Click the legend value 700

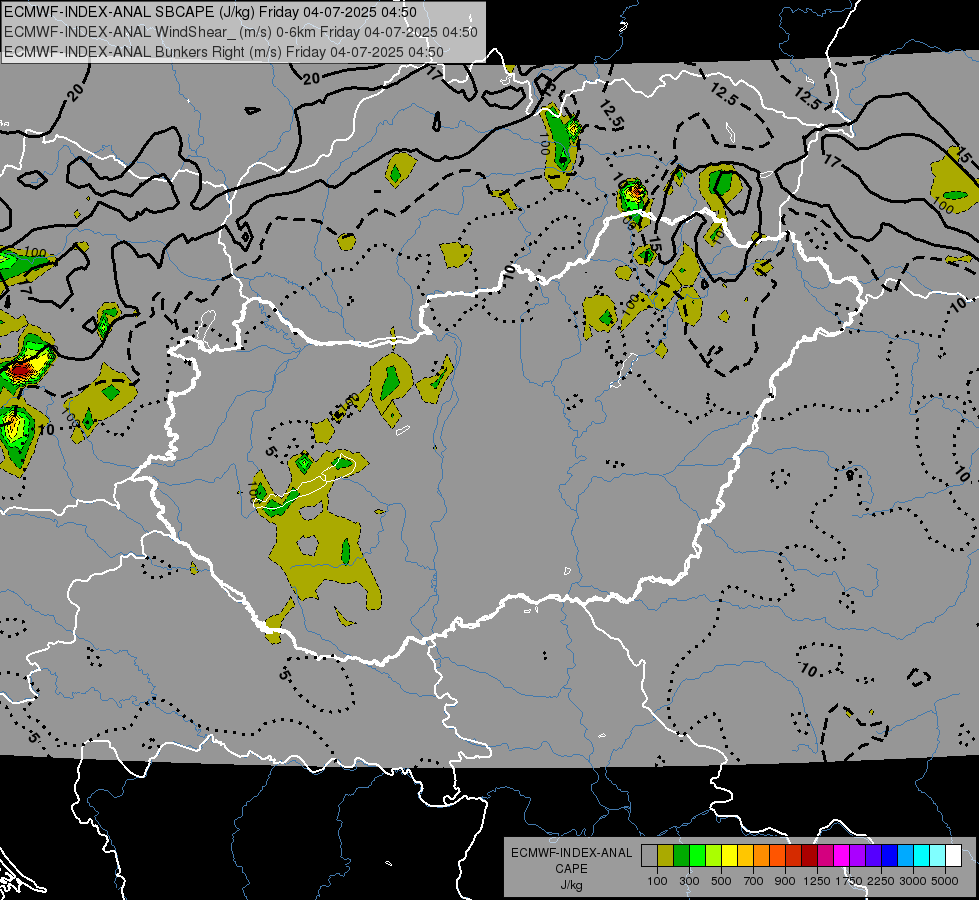[x=754, y=881]
